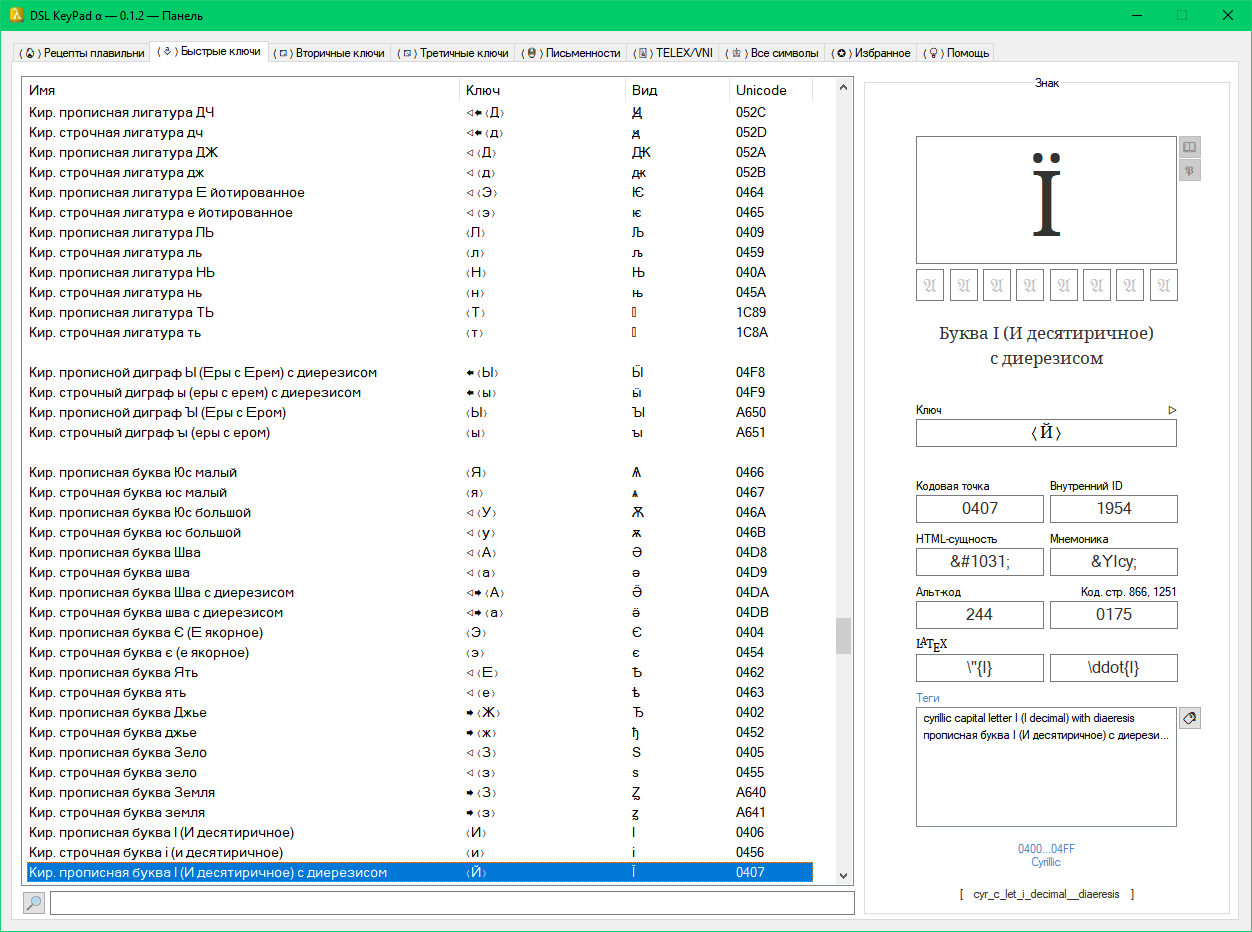Go to the Избранное tab
Viewport: 1252px width, 932px height.
[x=872, y=53]
